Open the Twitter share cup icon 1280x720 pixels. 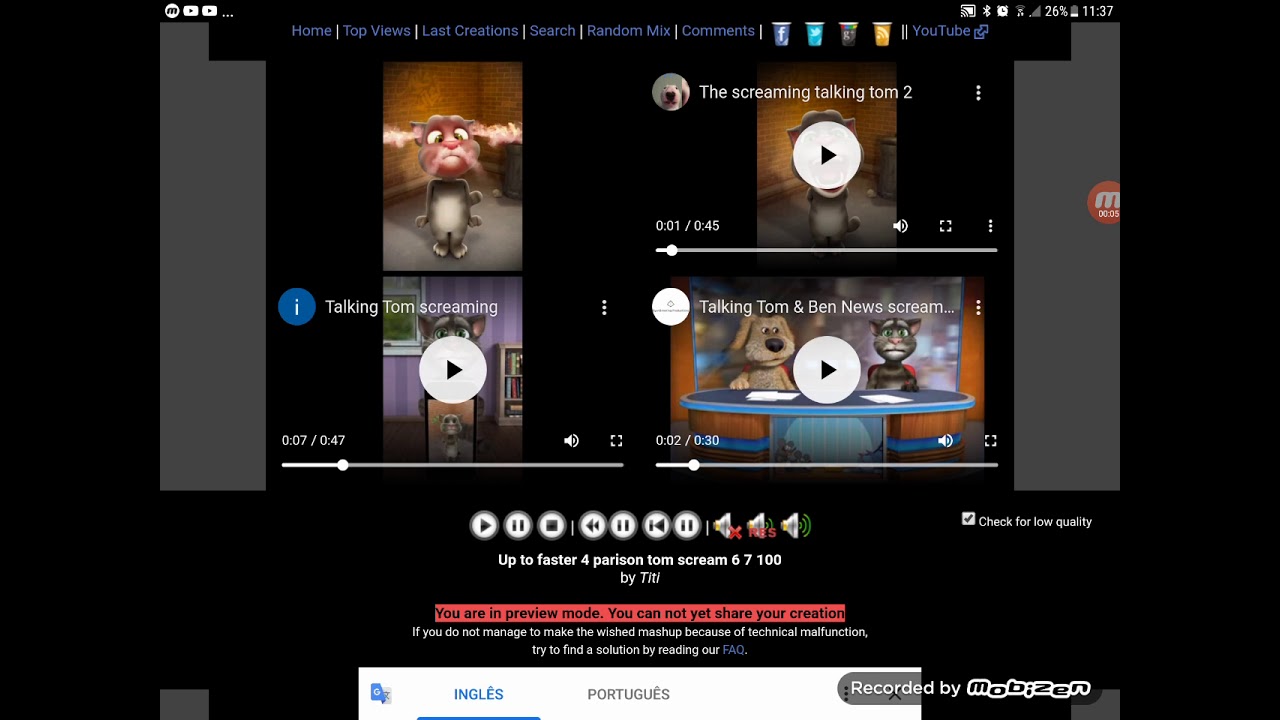pyautogui.click(x=815, y=33)
